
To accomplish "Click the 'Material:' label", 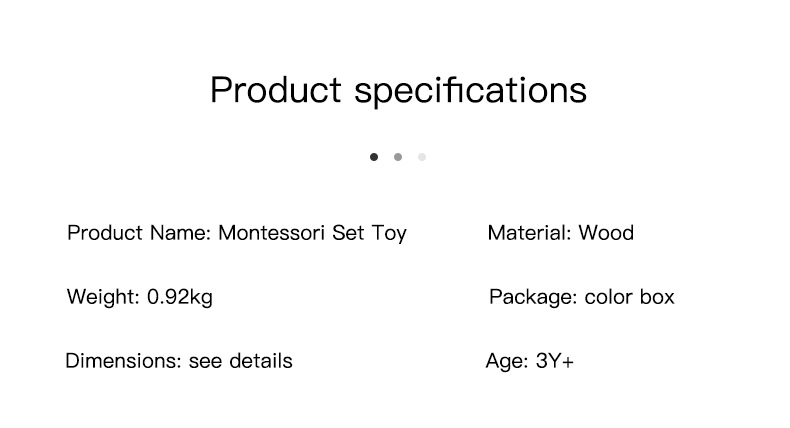I will pyautogui.click(x=529, y=234).
